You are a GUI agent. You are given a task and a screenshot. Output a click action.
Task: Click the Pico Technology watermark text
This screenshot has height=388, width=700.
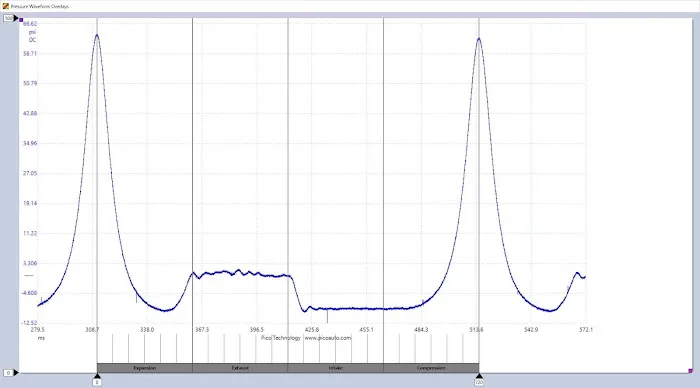pos(281,338)
